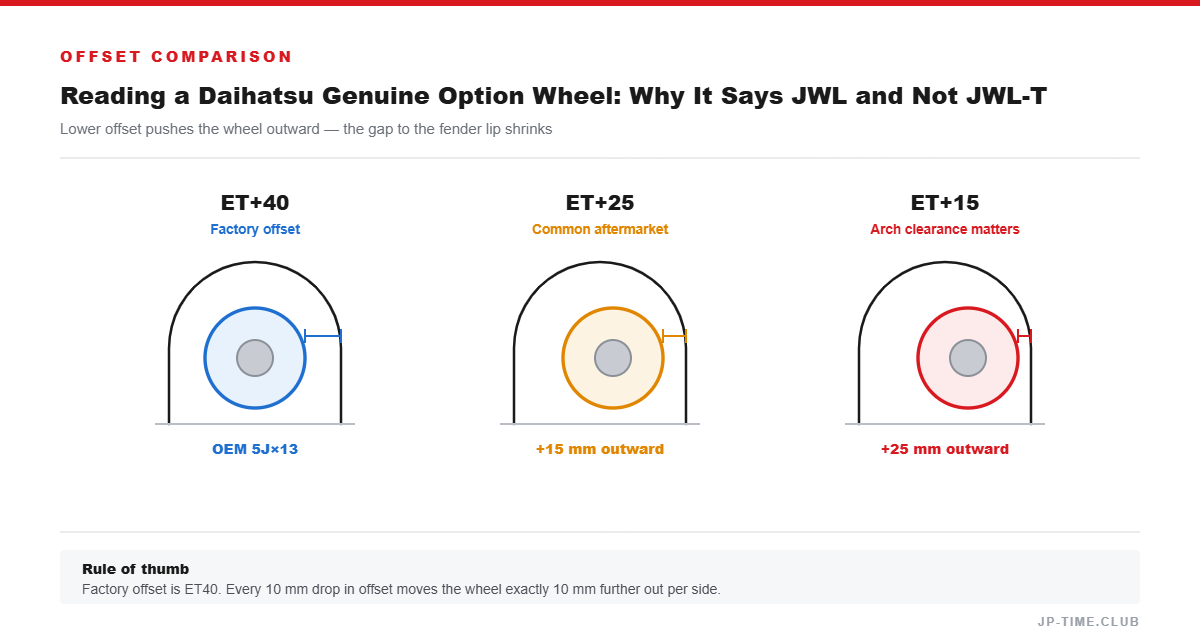Viewport: 1200px width, 640px height.
Task: Select the ET+15 heading
Action: (x=945, y=203)
